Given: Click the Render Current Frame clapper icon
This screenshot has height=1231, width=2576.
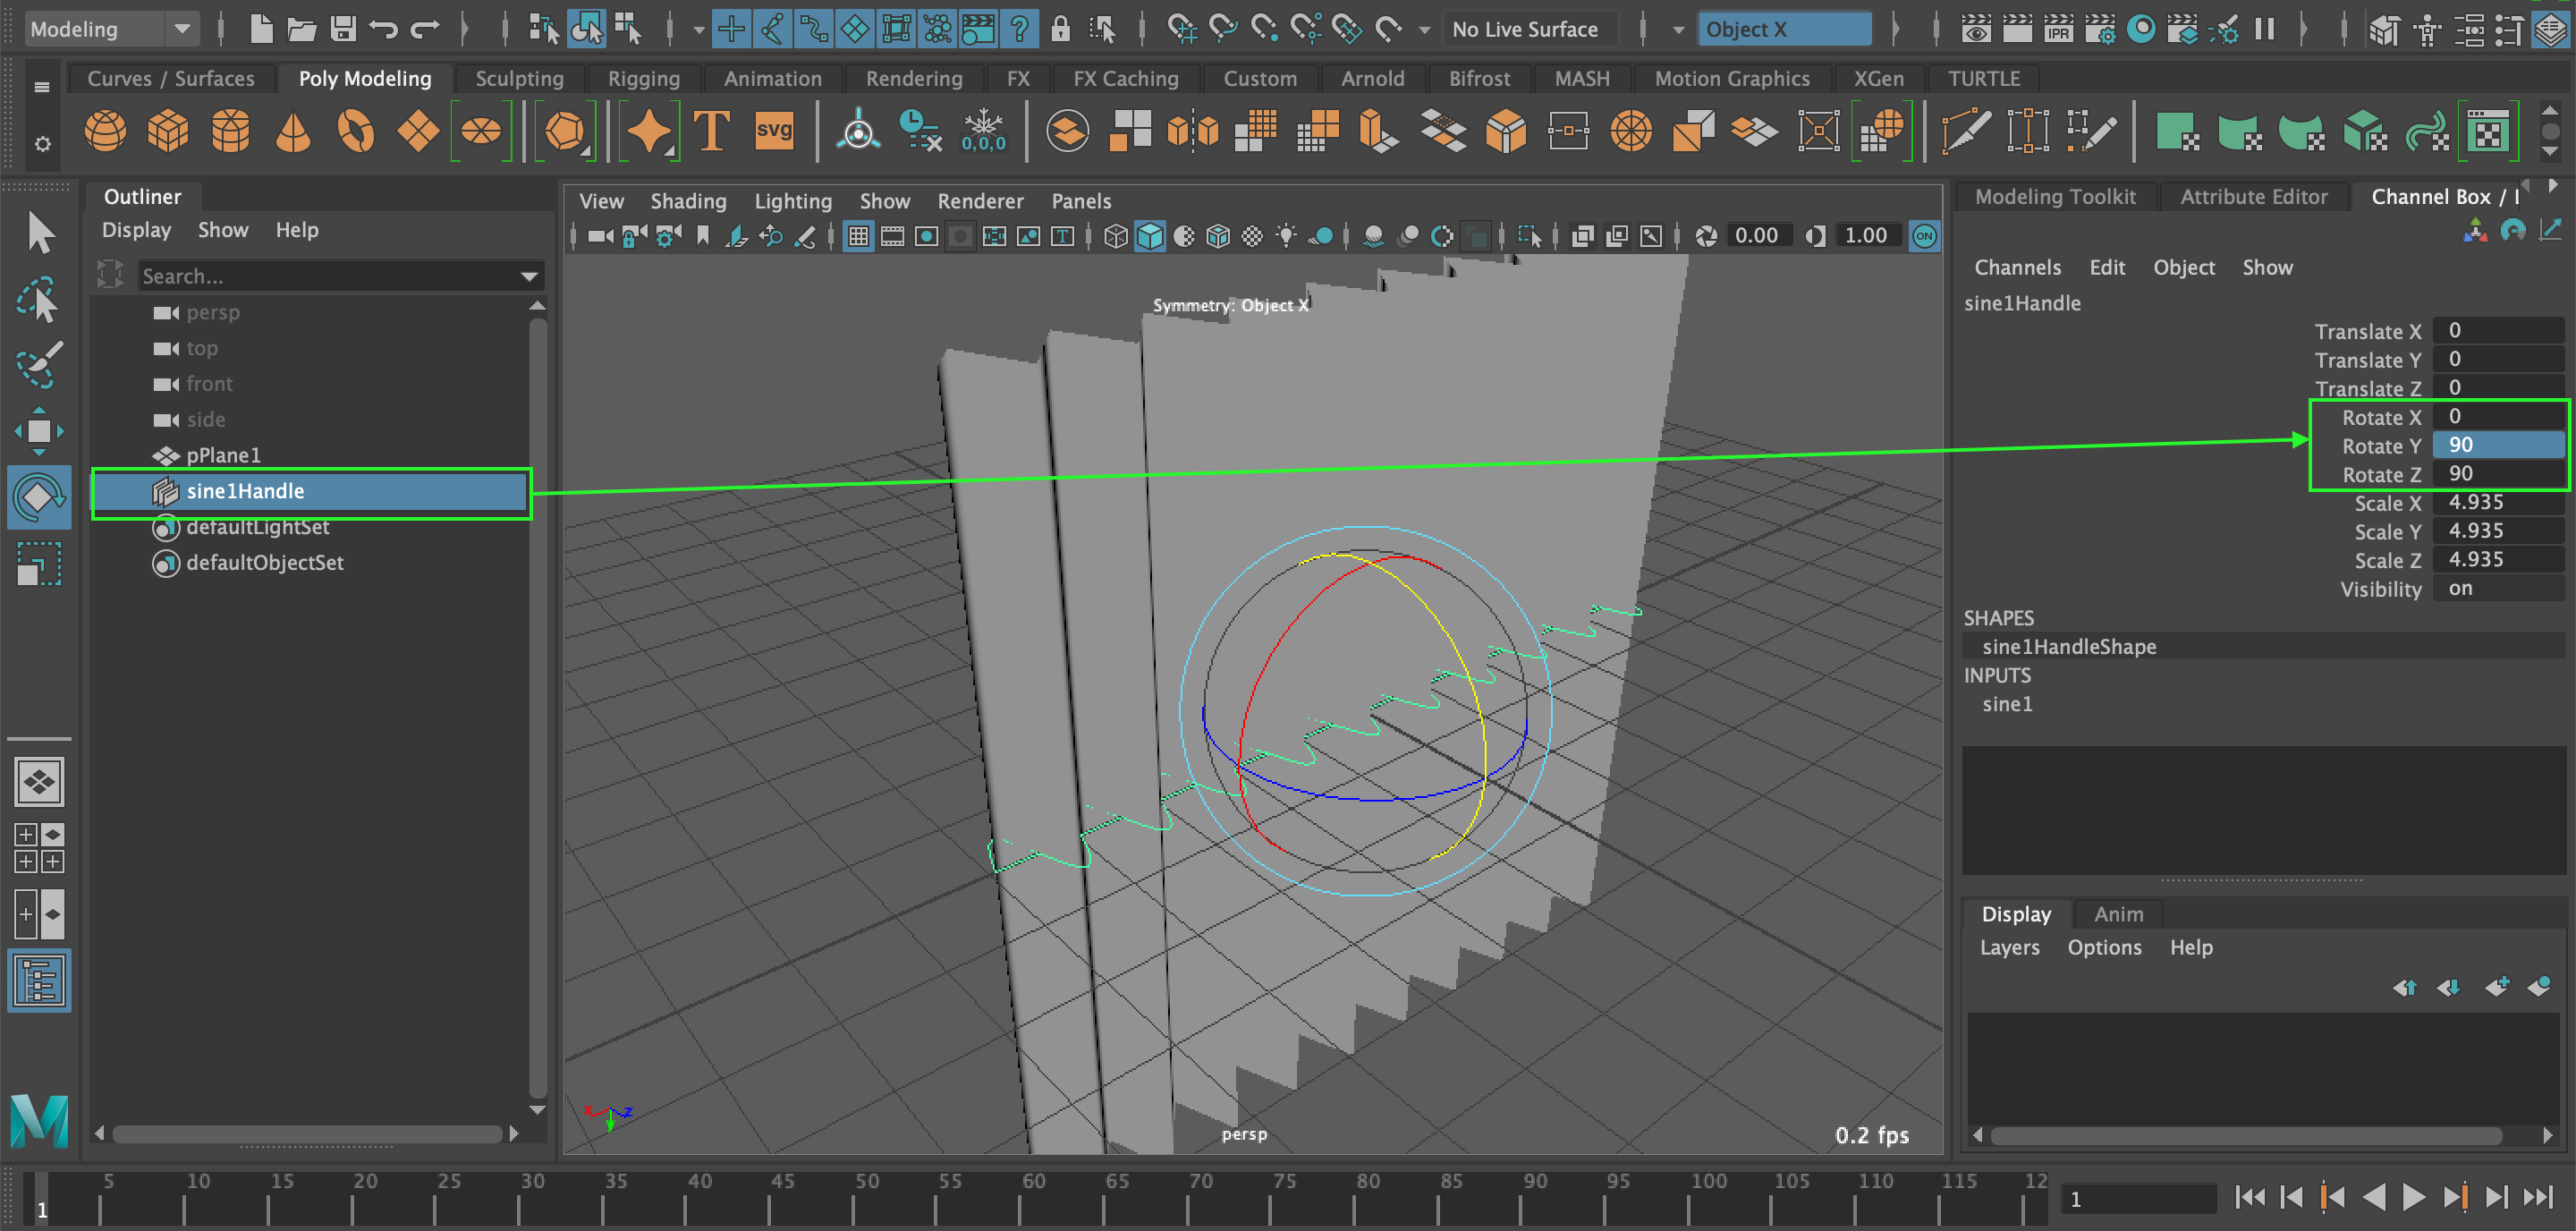Looking at the screenshot, I should coord(2017,29).
